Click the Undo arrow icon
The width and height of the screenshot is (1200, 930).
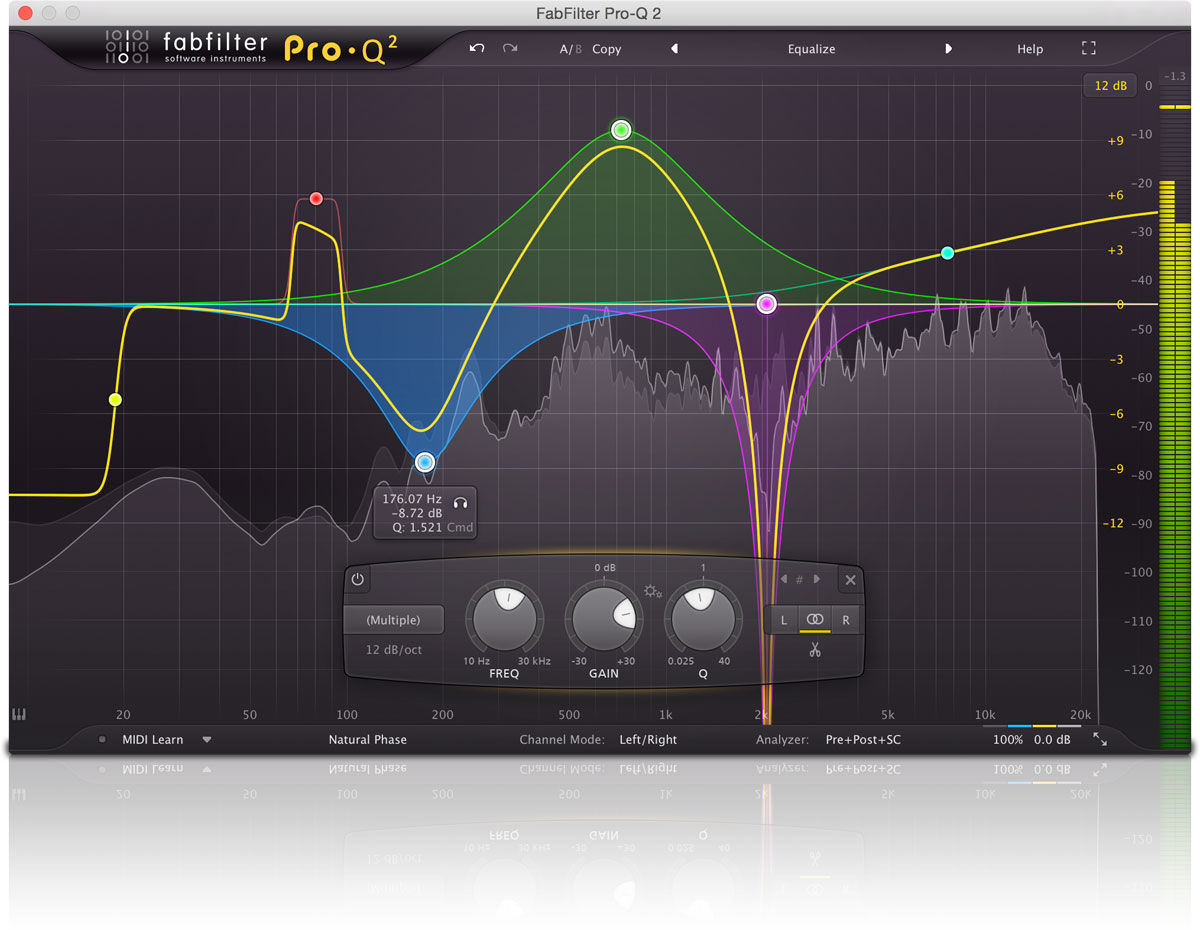[x=477, y=48]
